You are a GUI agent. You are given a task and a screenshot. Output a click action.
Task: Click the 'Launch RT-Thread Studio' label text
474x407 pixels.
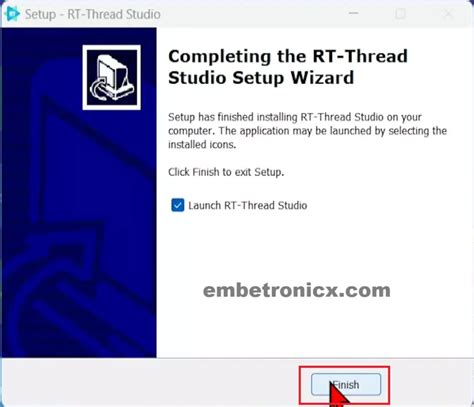click(248, 205)
